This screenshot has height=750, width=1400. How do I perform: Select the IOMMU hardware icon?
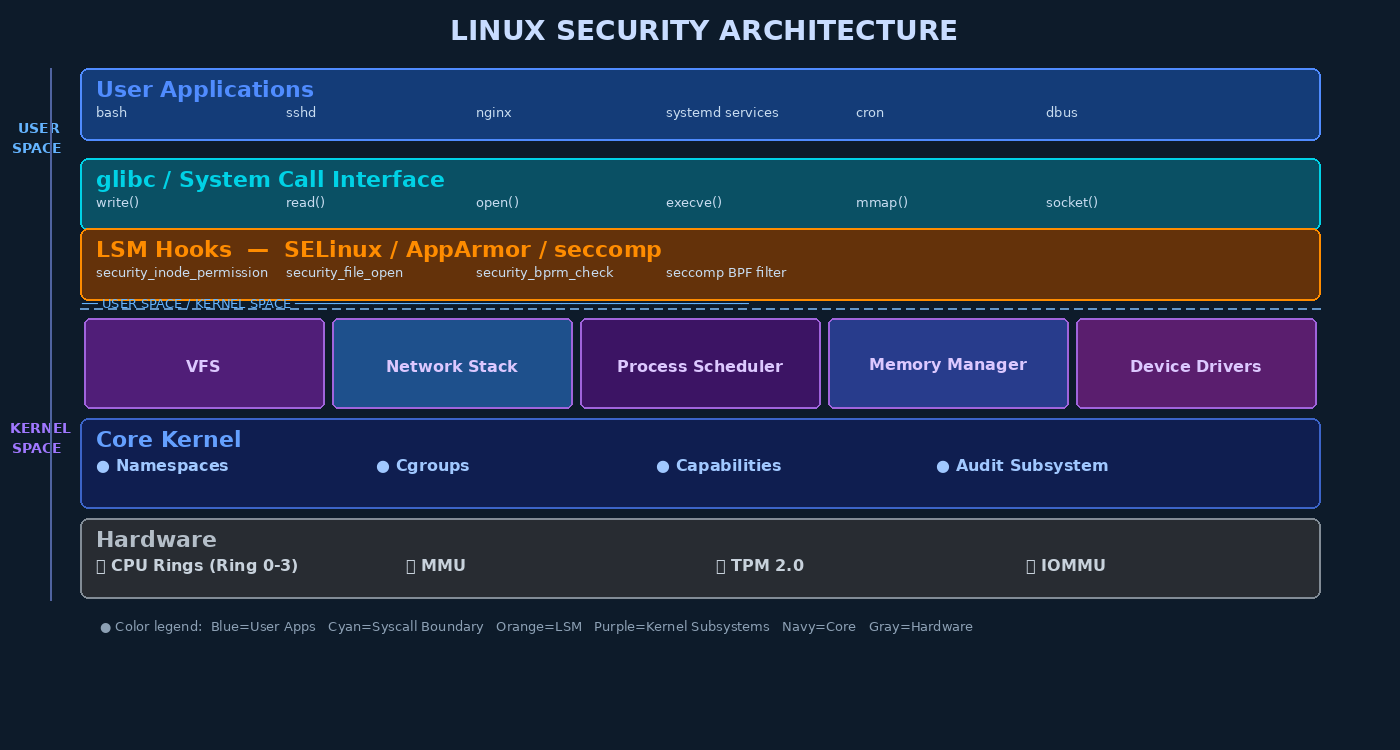point(1029,565)
